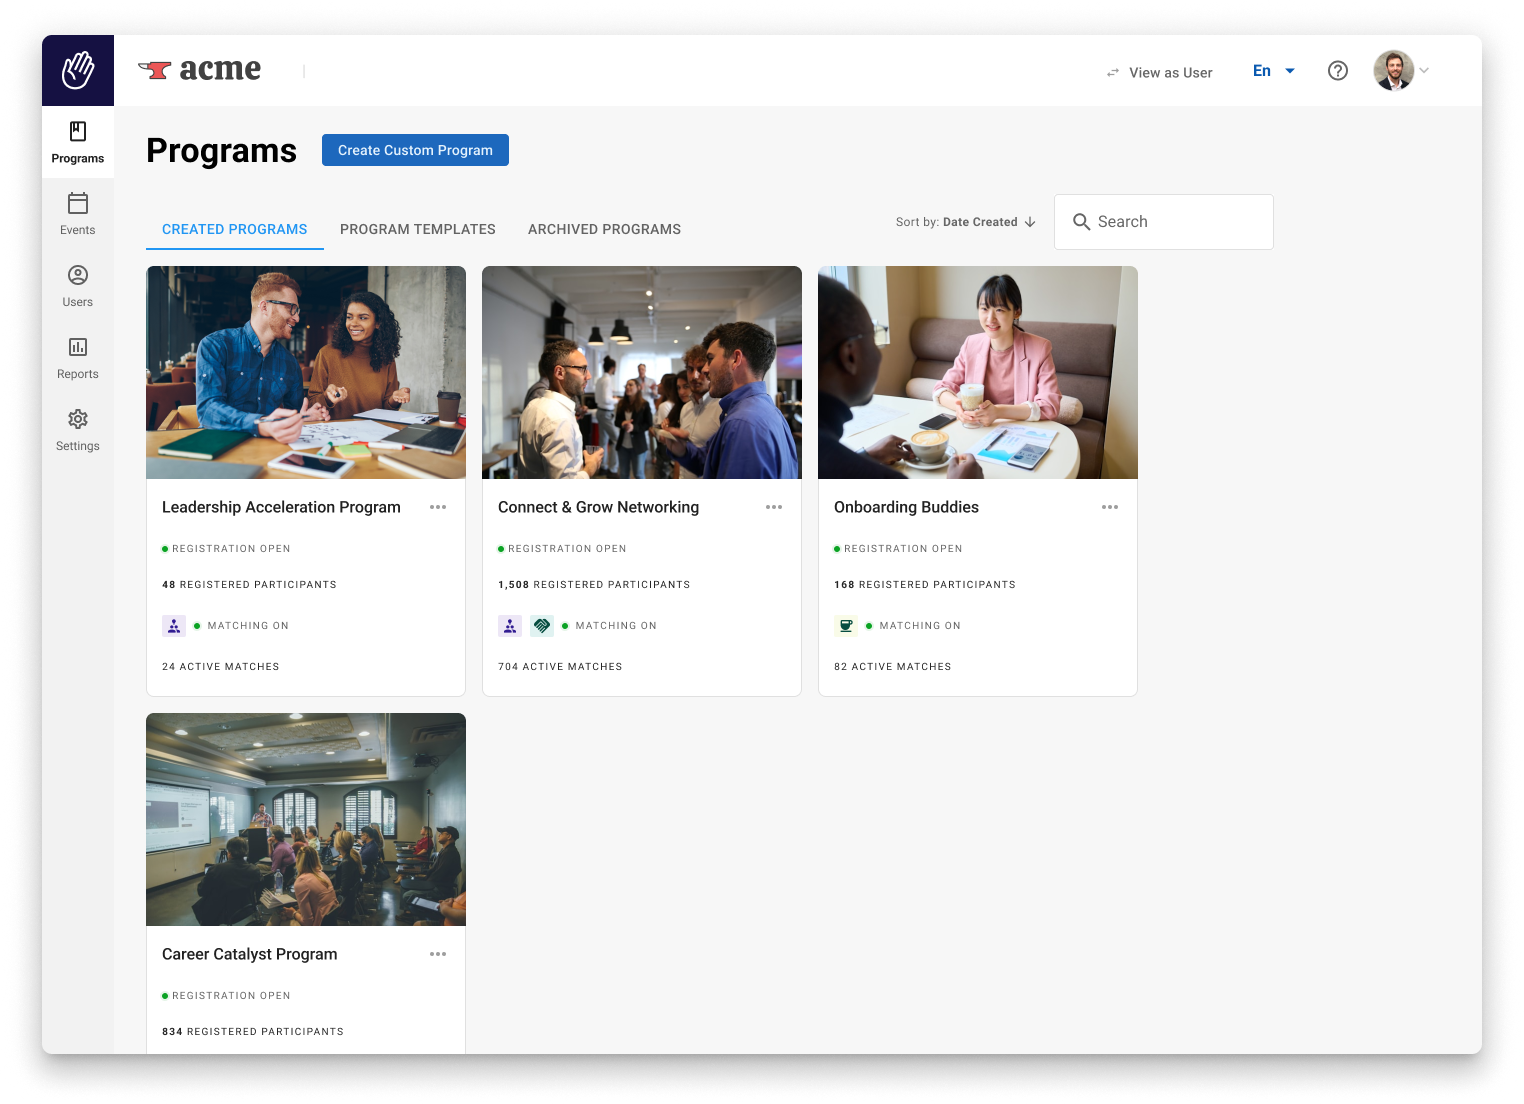Viewport: 1524px width, 1104px height.
Task: Open Programs in the sidebar
Action: coord(78,142)
